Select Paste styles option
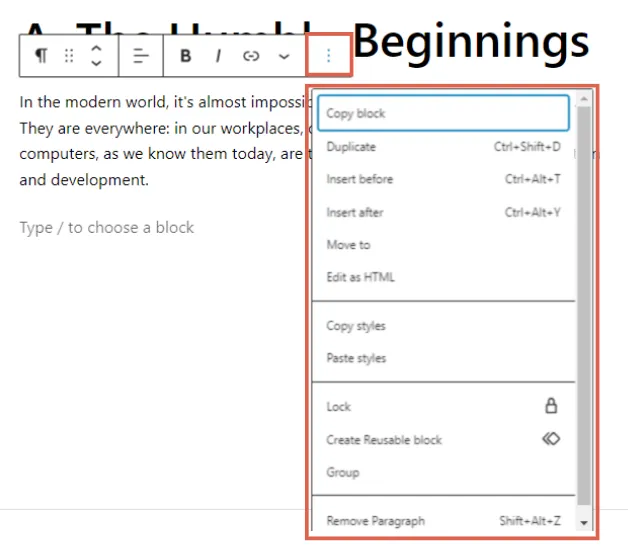This screenshot has width=631, height=555. click(443, 358)
